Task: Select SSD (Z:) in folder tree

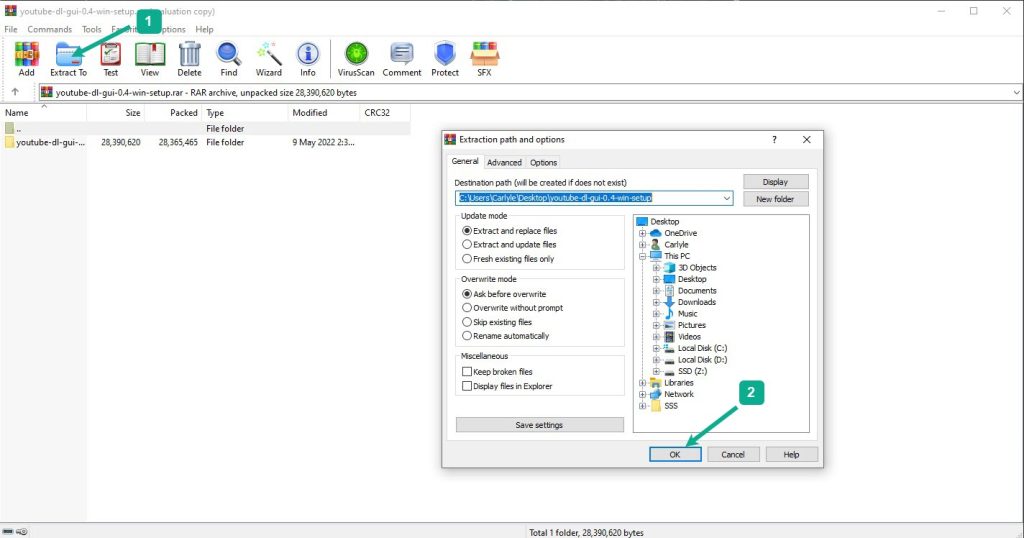Action: [692, 372]
